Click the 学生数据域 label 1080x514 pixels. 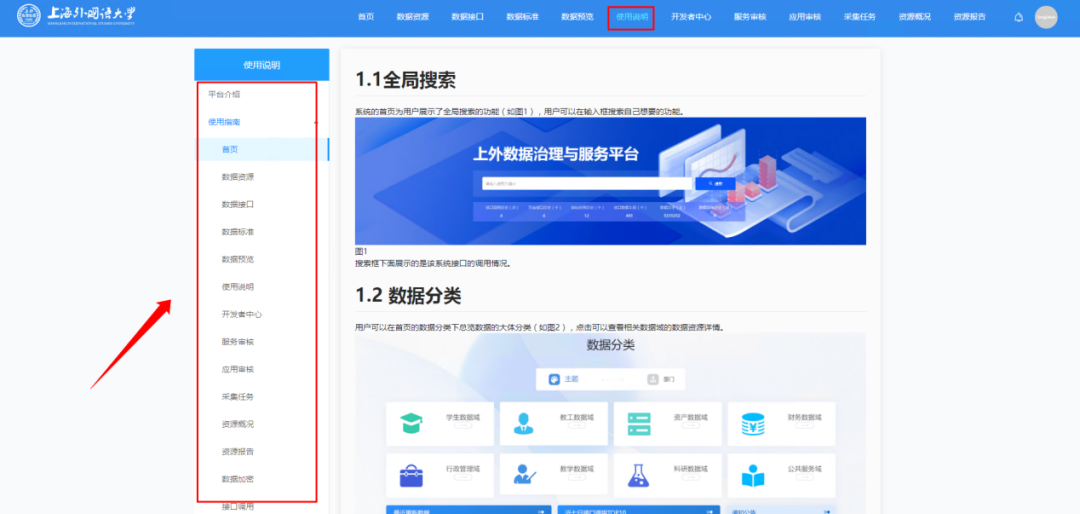click(x=462, y=418)
